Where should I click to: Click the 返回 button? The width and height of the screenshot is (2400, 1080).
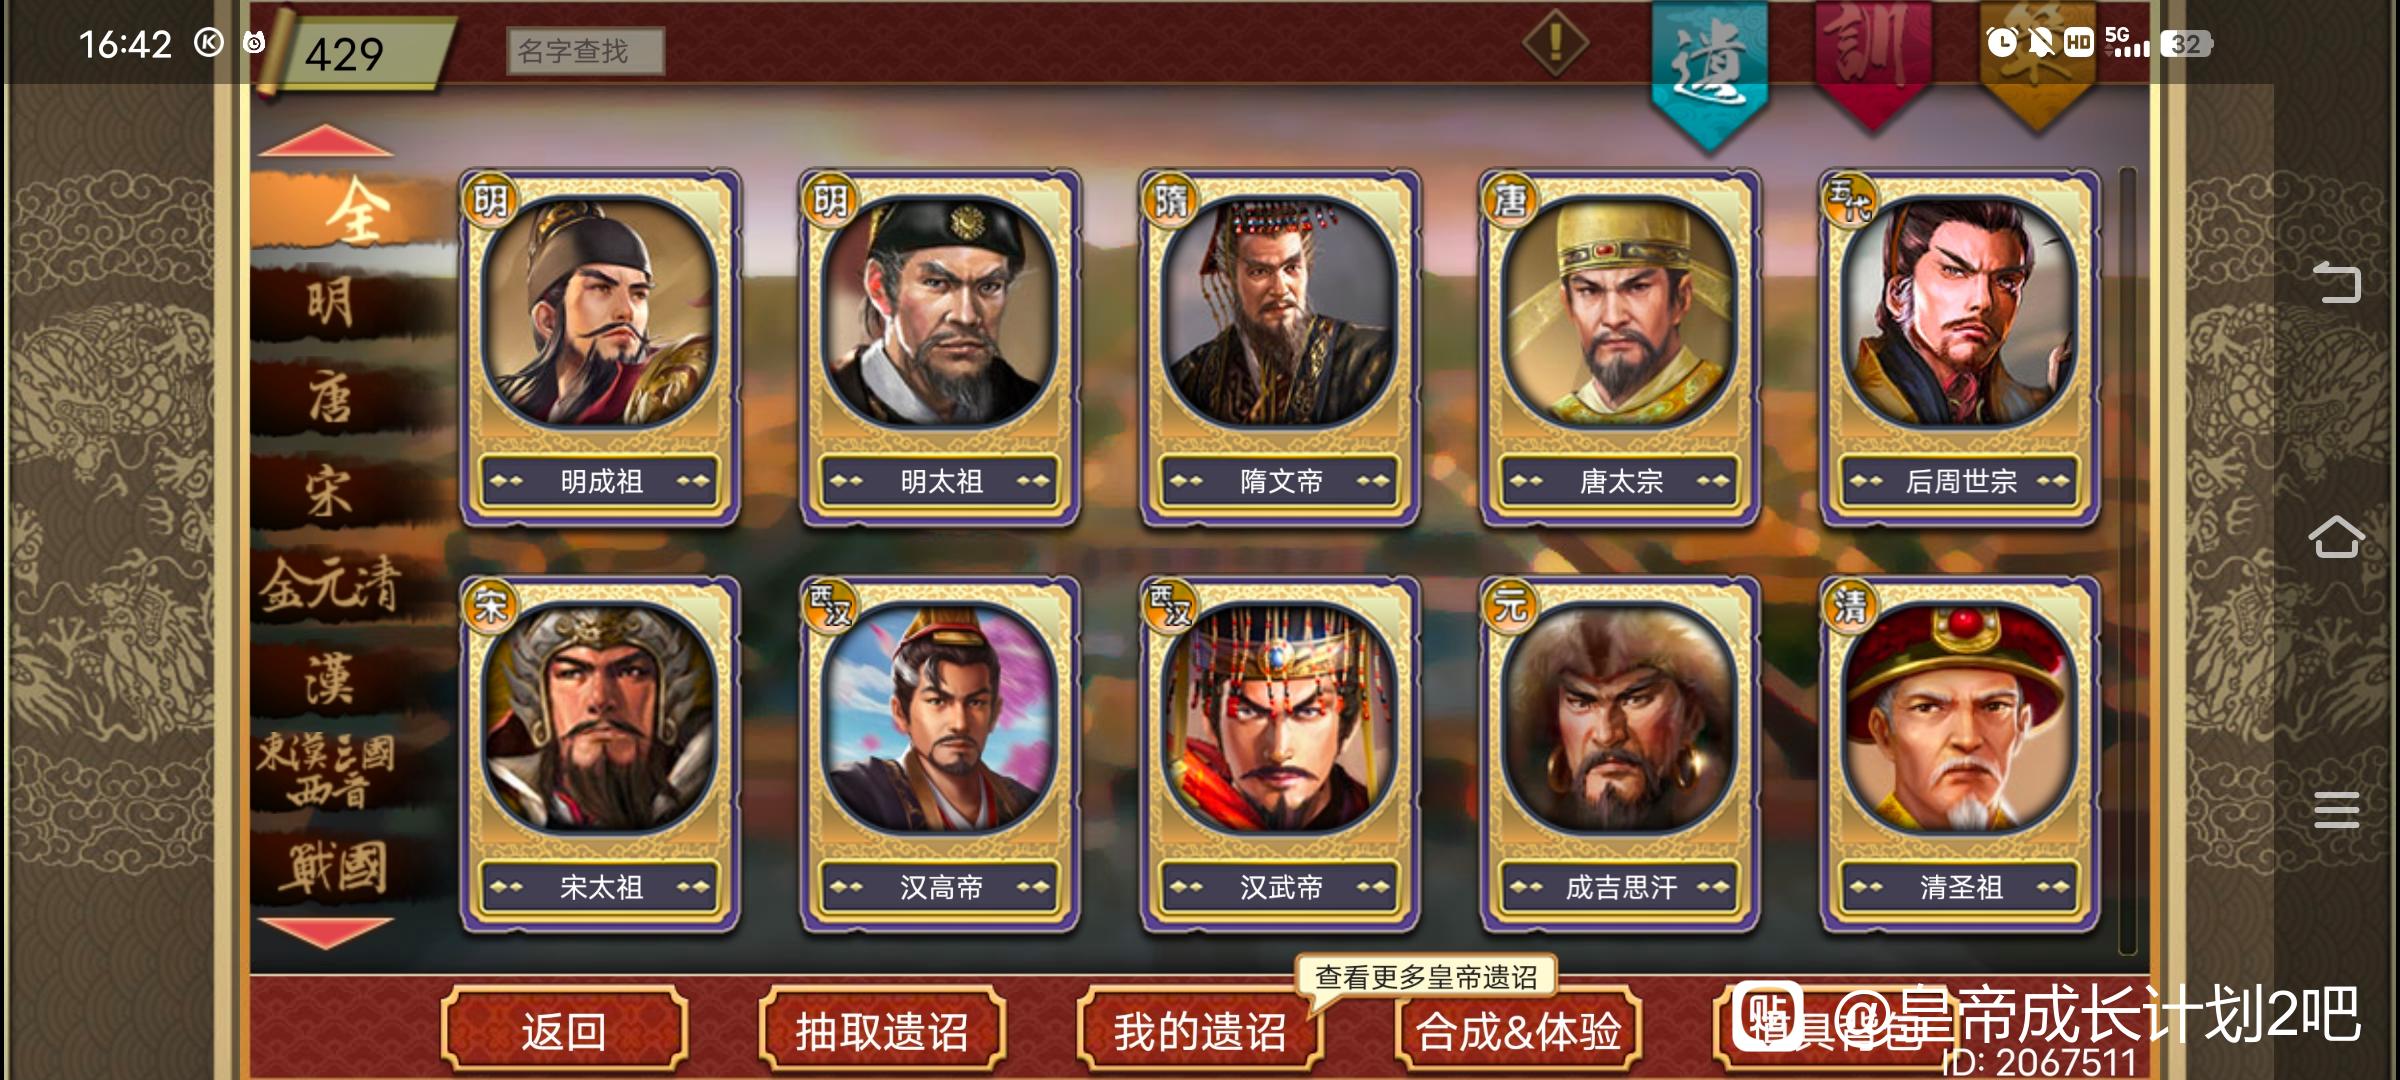click(x=564, y=1030)
